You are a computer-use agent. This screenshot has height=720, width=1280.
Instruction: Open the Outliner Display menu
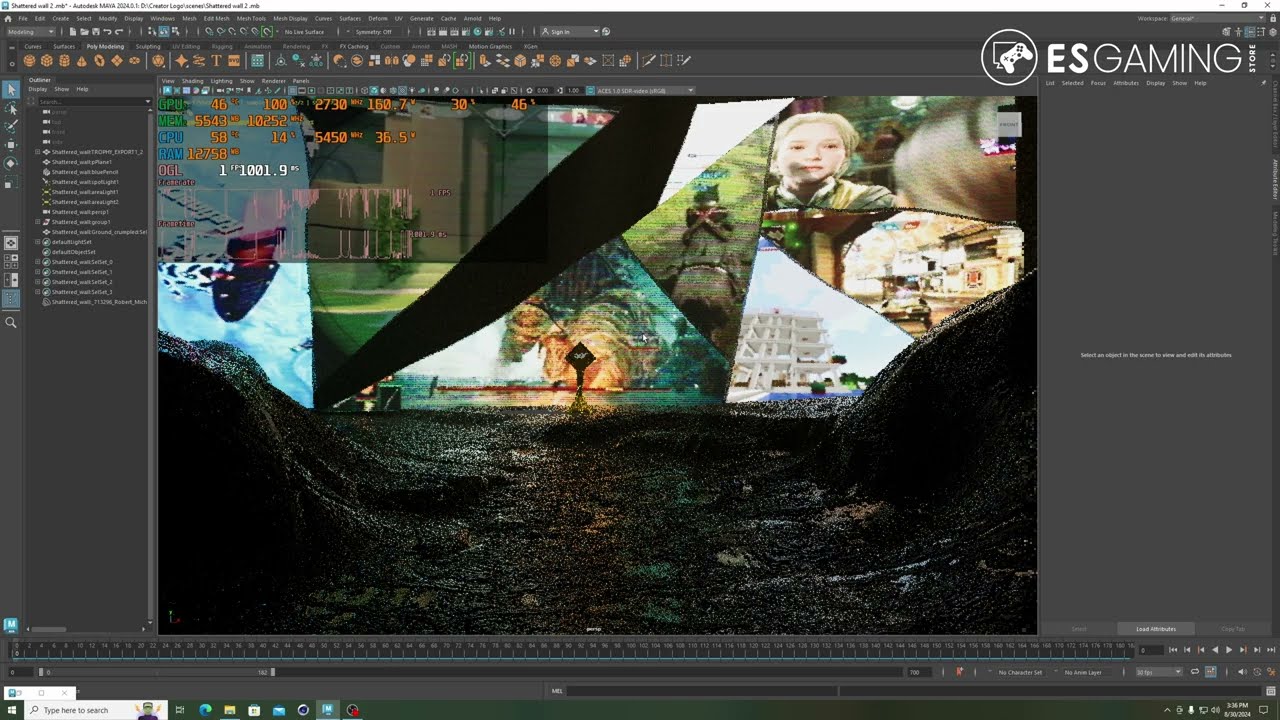coord(37,89)
